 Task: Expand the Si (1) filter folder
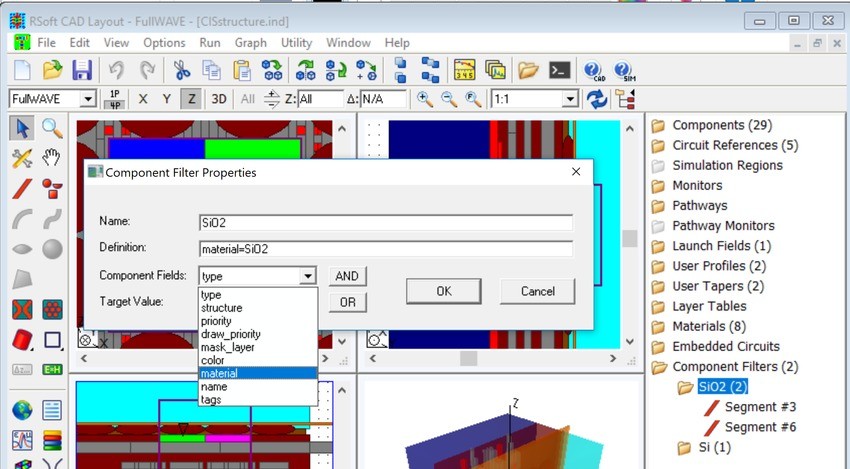[684, 447]
